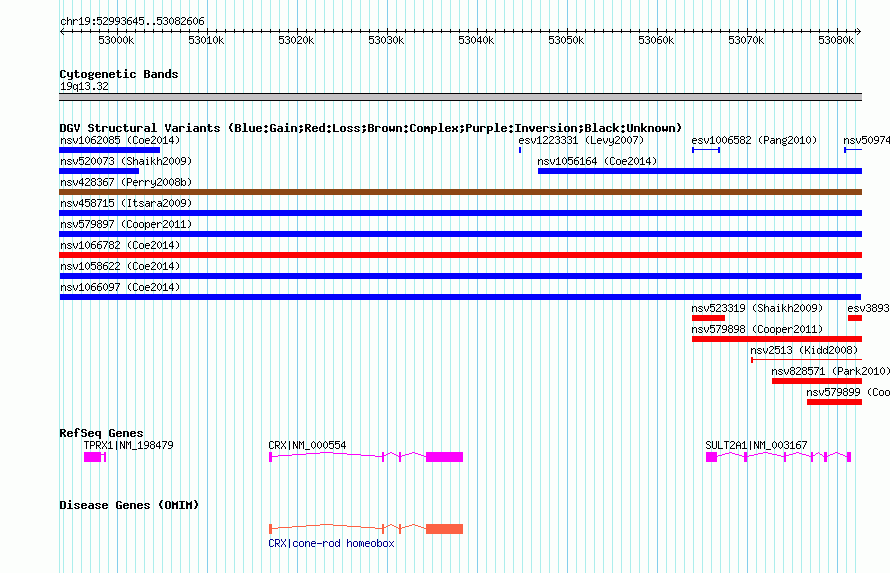Select the gray 19q13.32 cytogenetic band bar

pyautogui.click(x=460, y=97)
